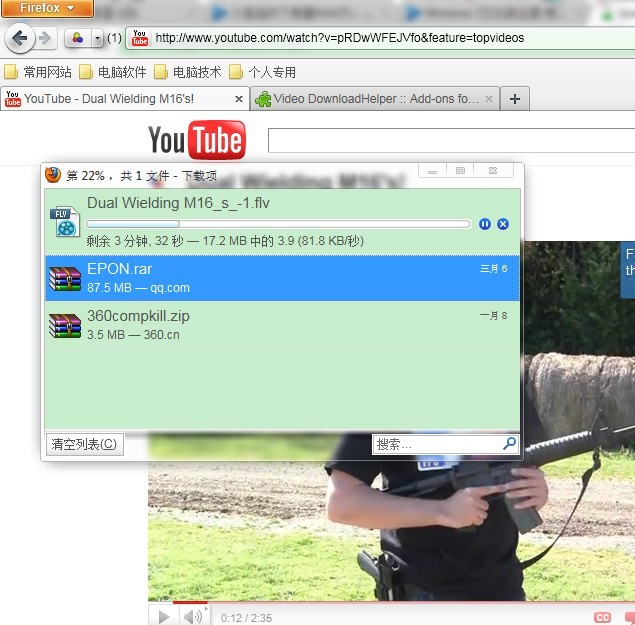Open the 个人专用 bookmark folder
635x625 pixels.
(262, 72)
